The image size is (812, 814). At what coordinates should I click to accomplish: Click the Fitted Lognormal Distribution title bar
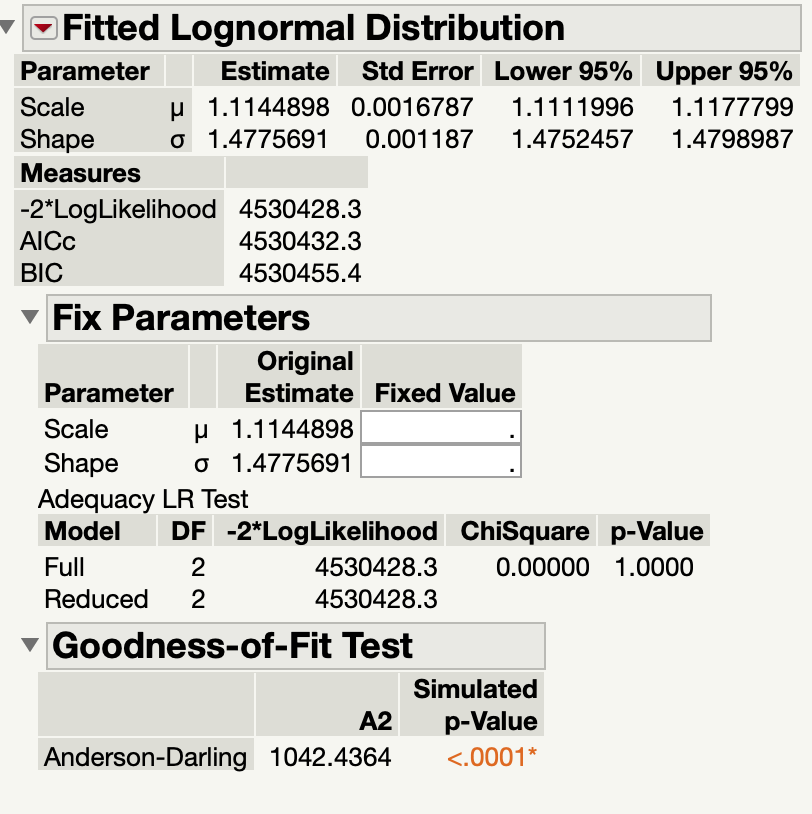pos(412,28)
